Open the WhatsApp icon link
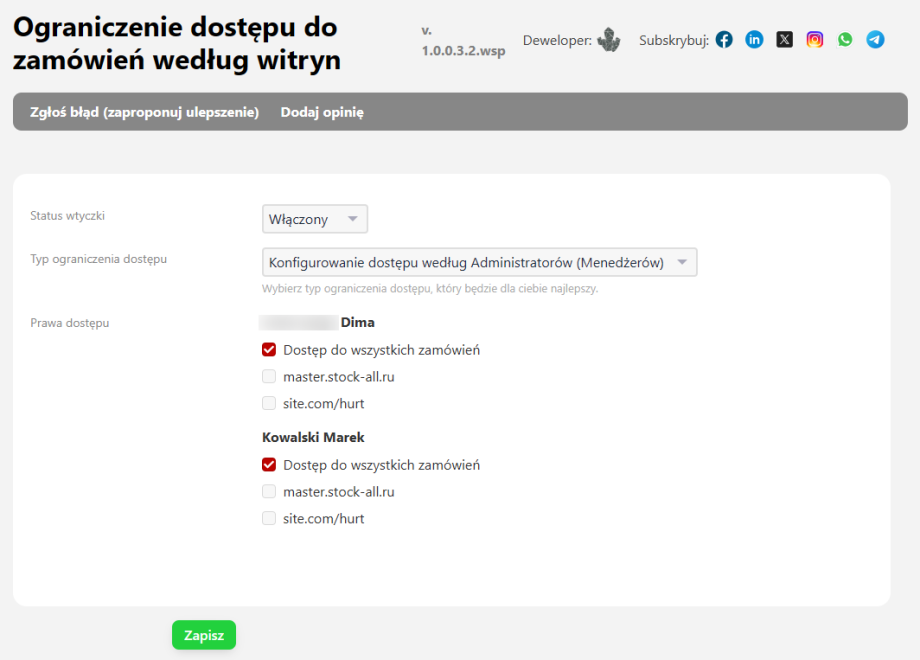920x660 pixels. [845, 40]
